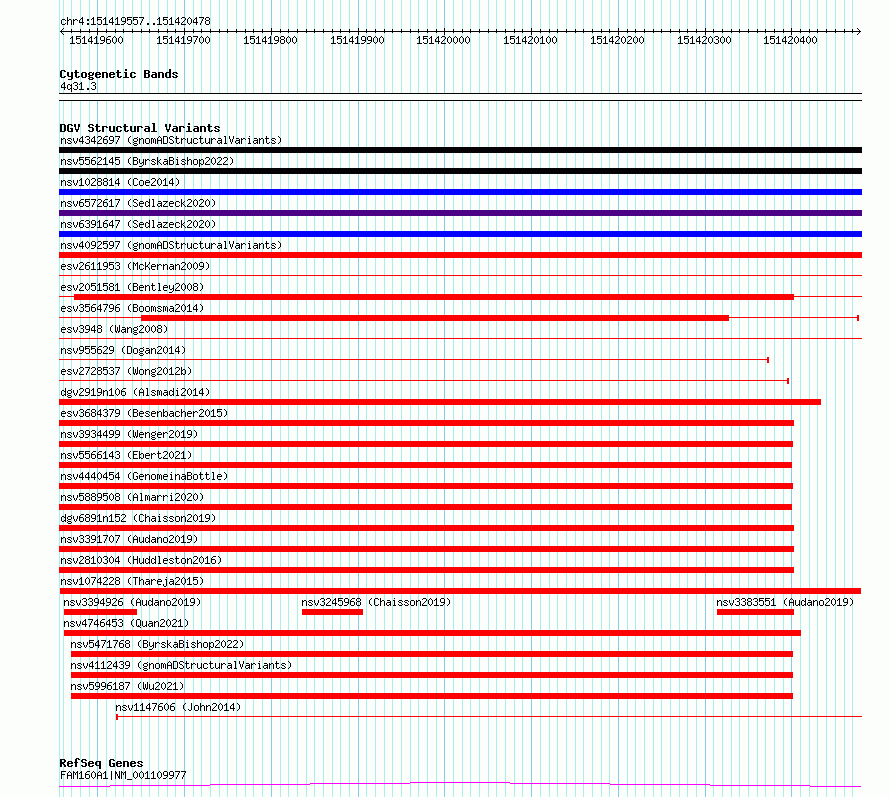Click esv3948 (Wang2008) label
The height and width of the screenshot is (797, 890).
(x=114, y=329)
